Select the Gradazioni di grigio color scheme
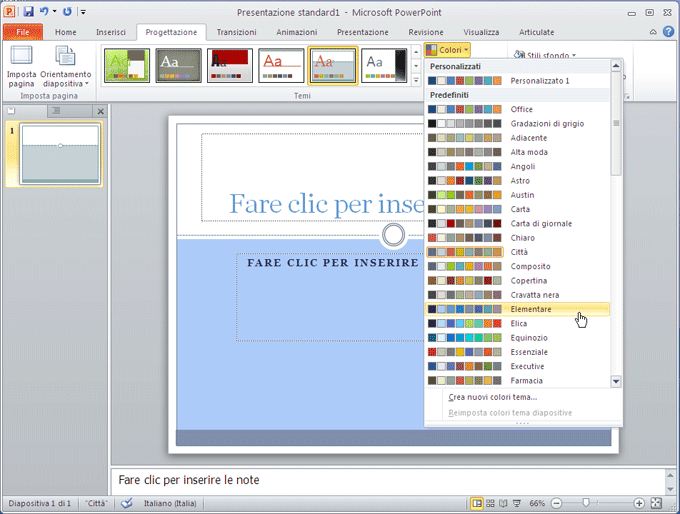This screenshot has height=514, width=680. pos(517,124)
